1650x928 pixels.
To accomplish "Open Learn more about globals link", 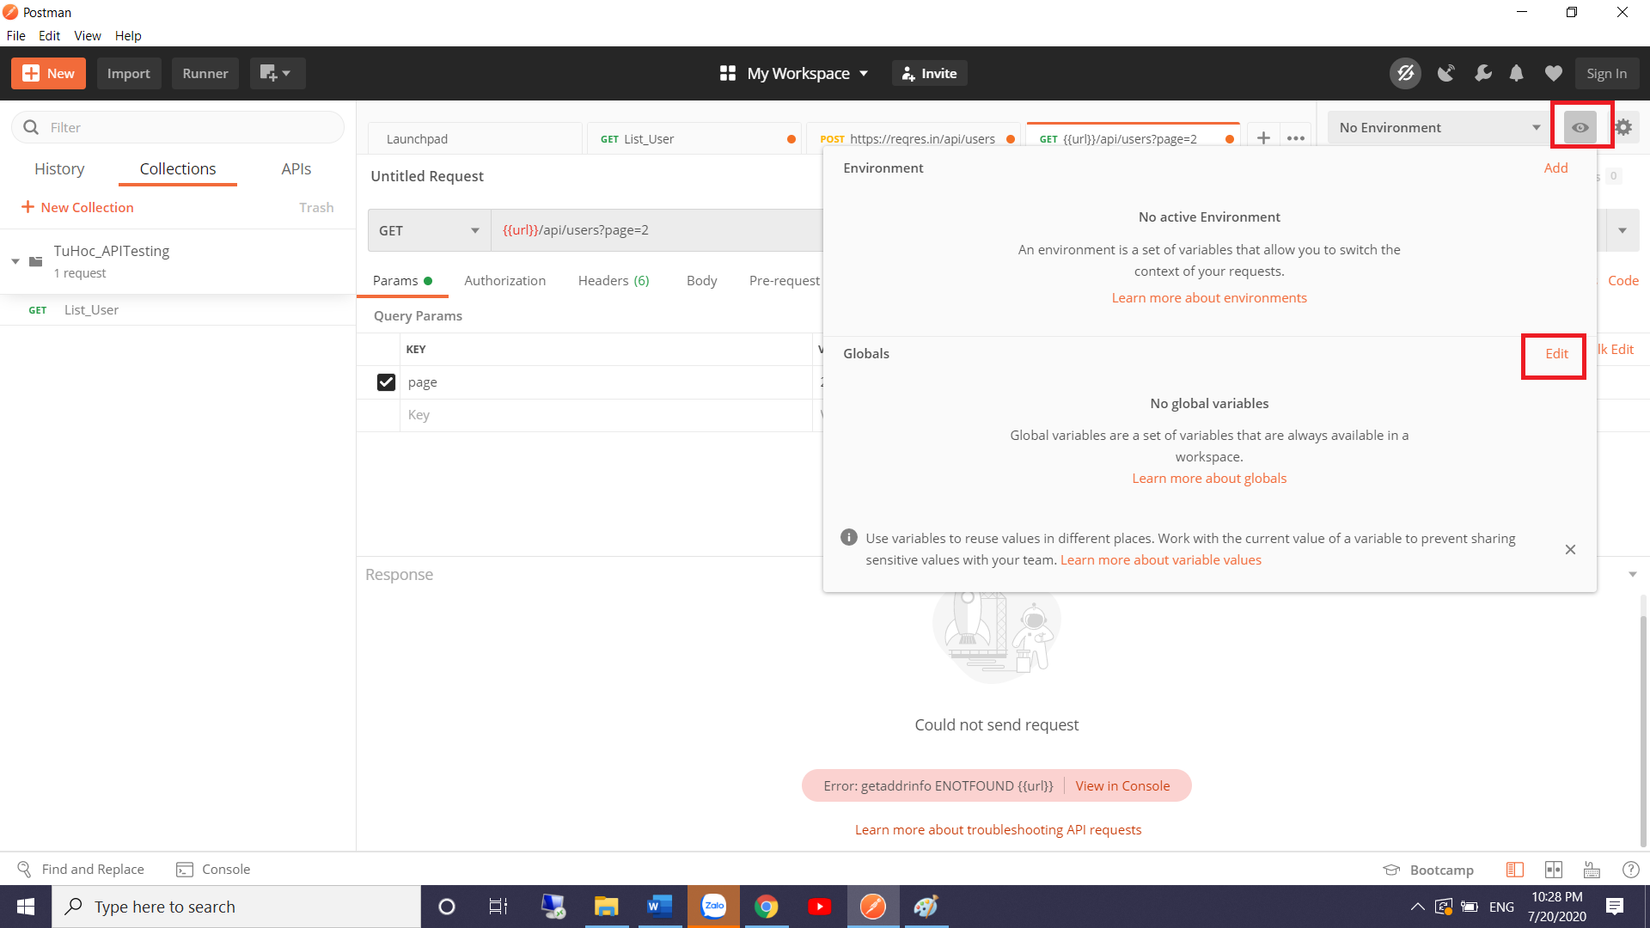I will click(x=1209, y=478).
